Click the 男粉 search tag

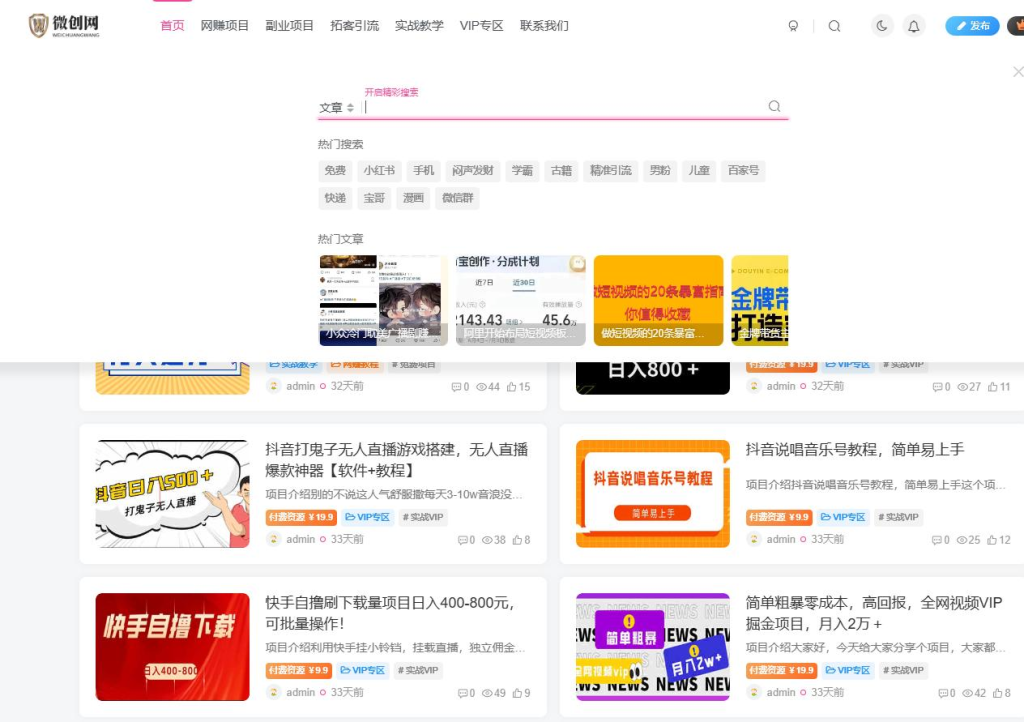point(660,170)
